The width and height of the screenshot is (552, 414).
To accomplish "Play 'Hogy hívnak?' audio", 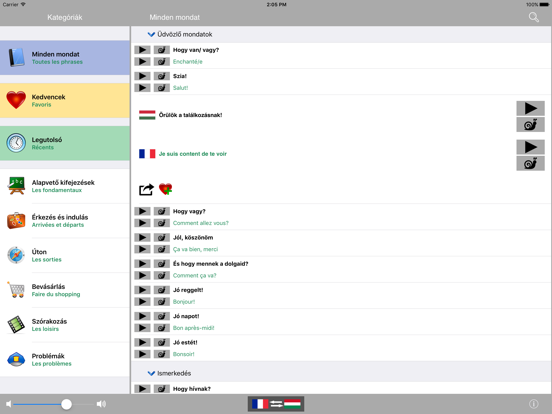I will click(x=142, y=389).
